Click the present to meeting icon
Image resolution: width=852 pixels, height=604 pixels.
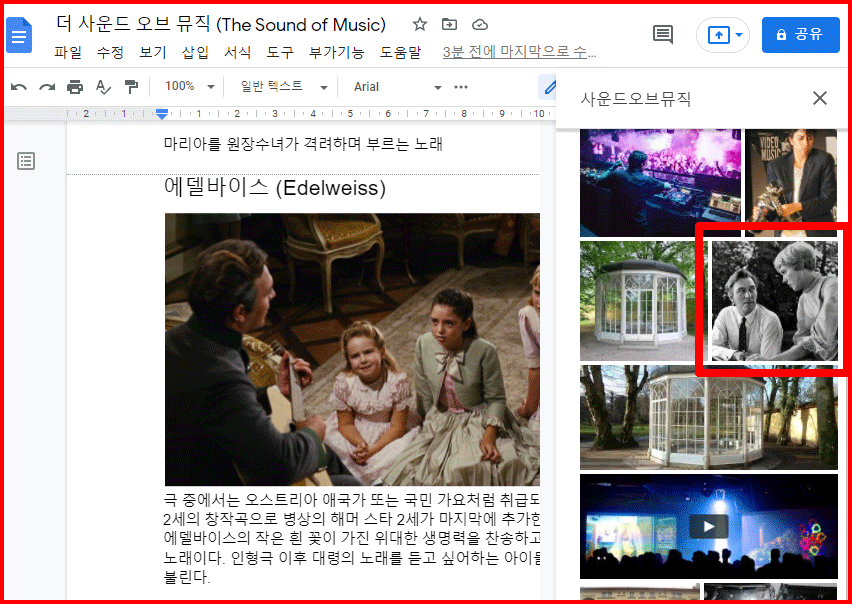pyautogui.click(x=718, y=35)
